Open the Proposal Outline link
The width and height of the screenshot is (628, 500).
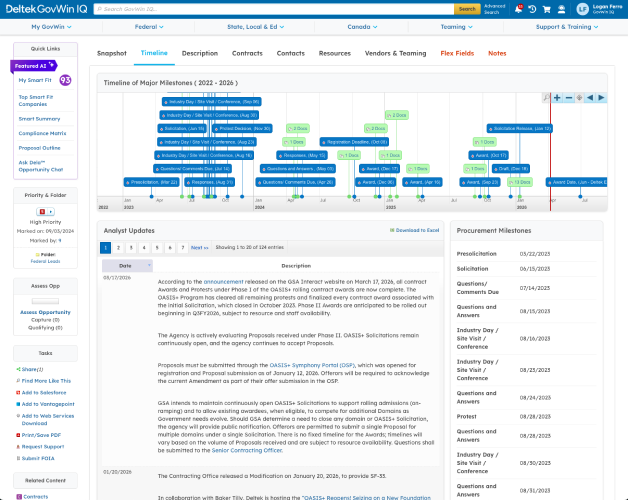39,148
